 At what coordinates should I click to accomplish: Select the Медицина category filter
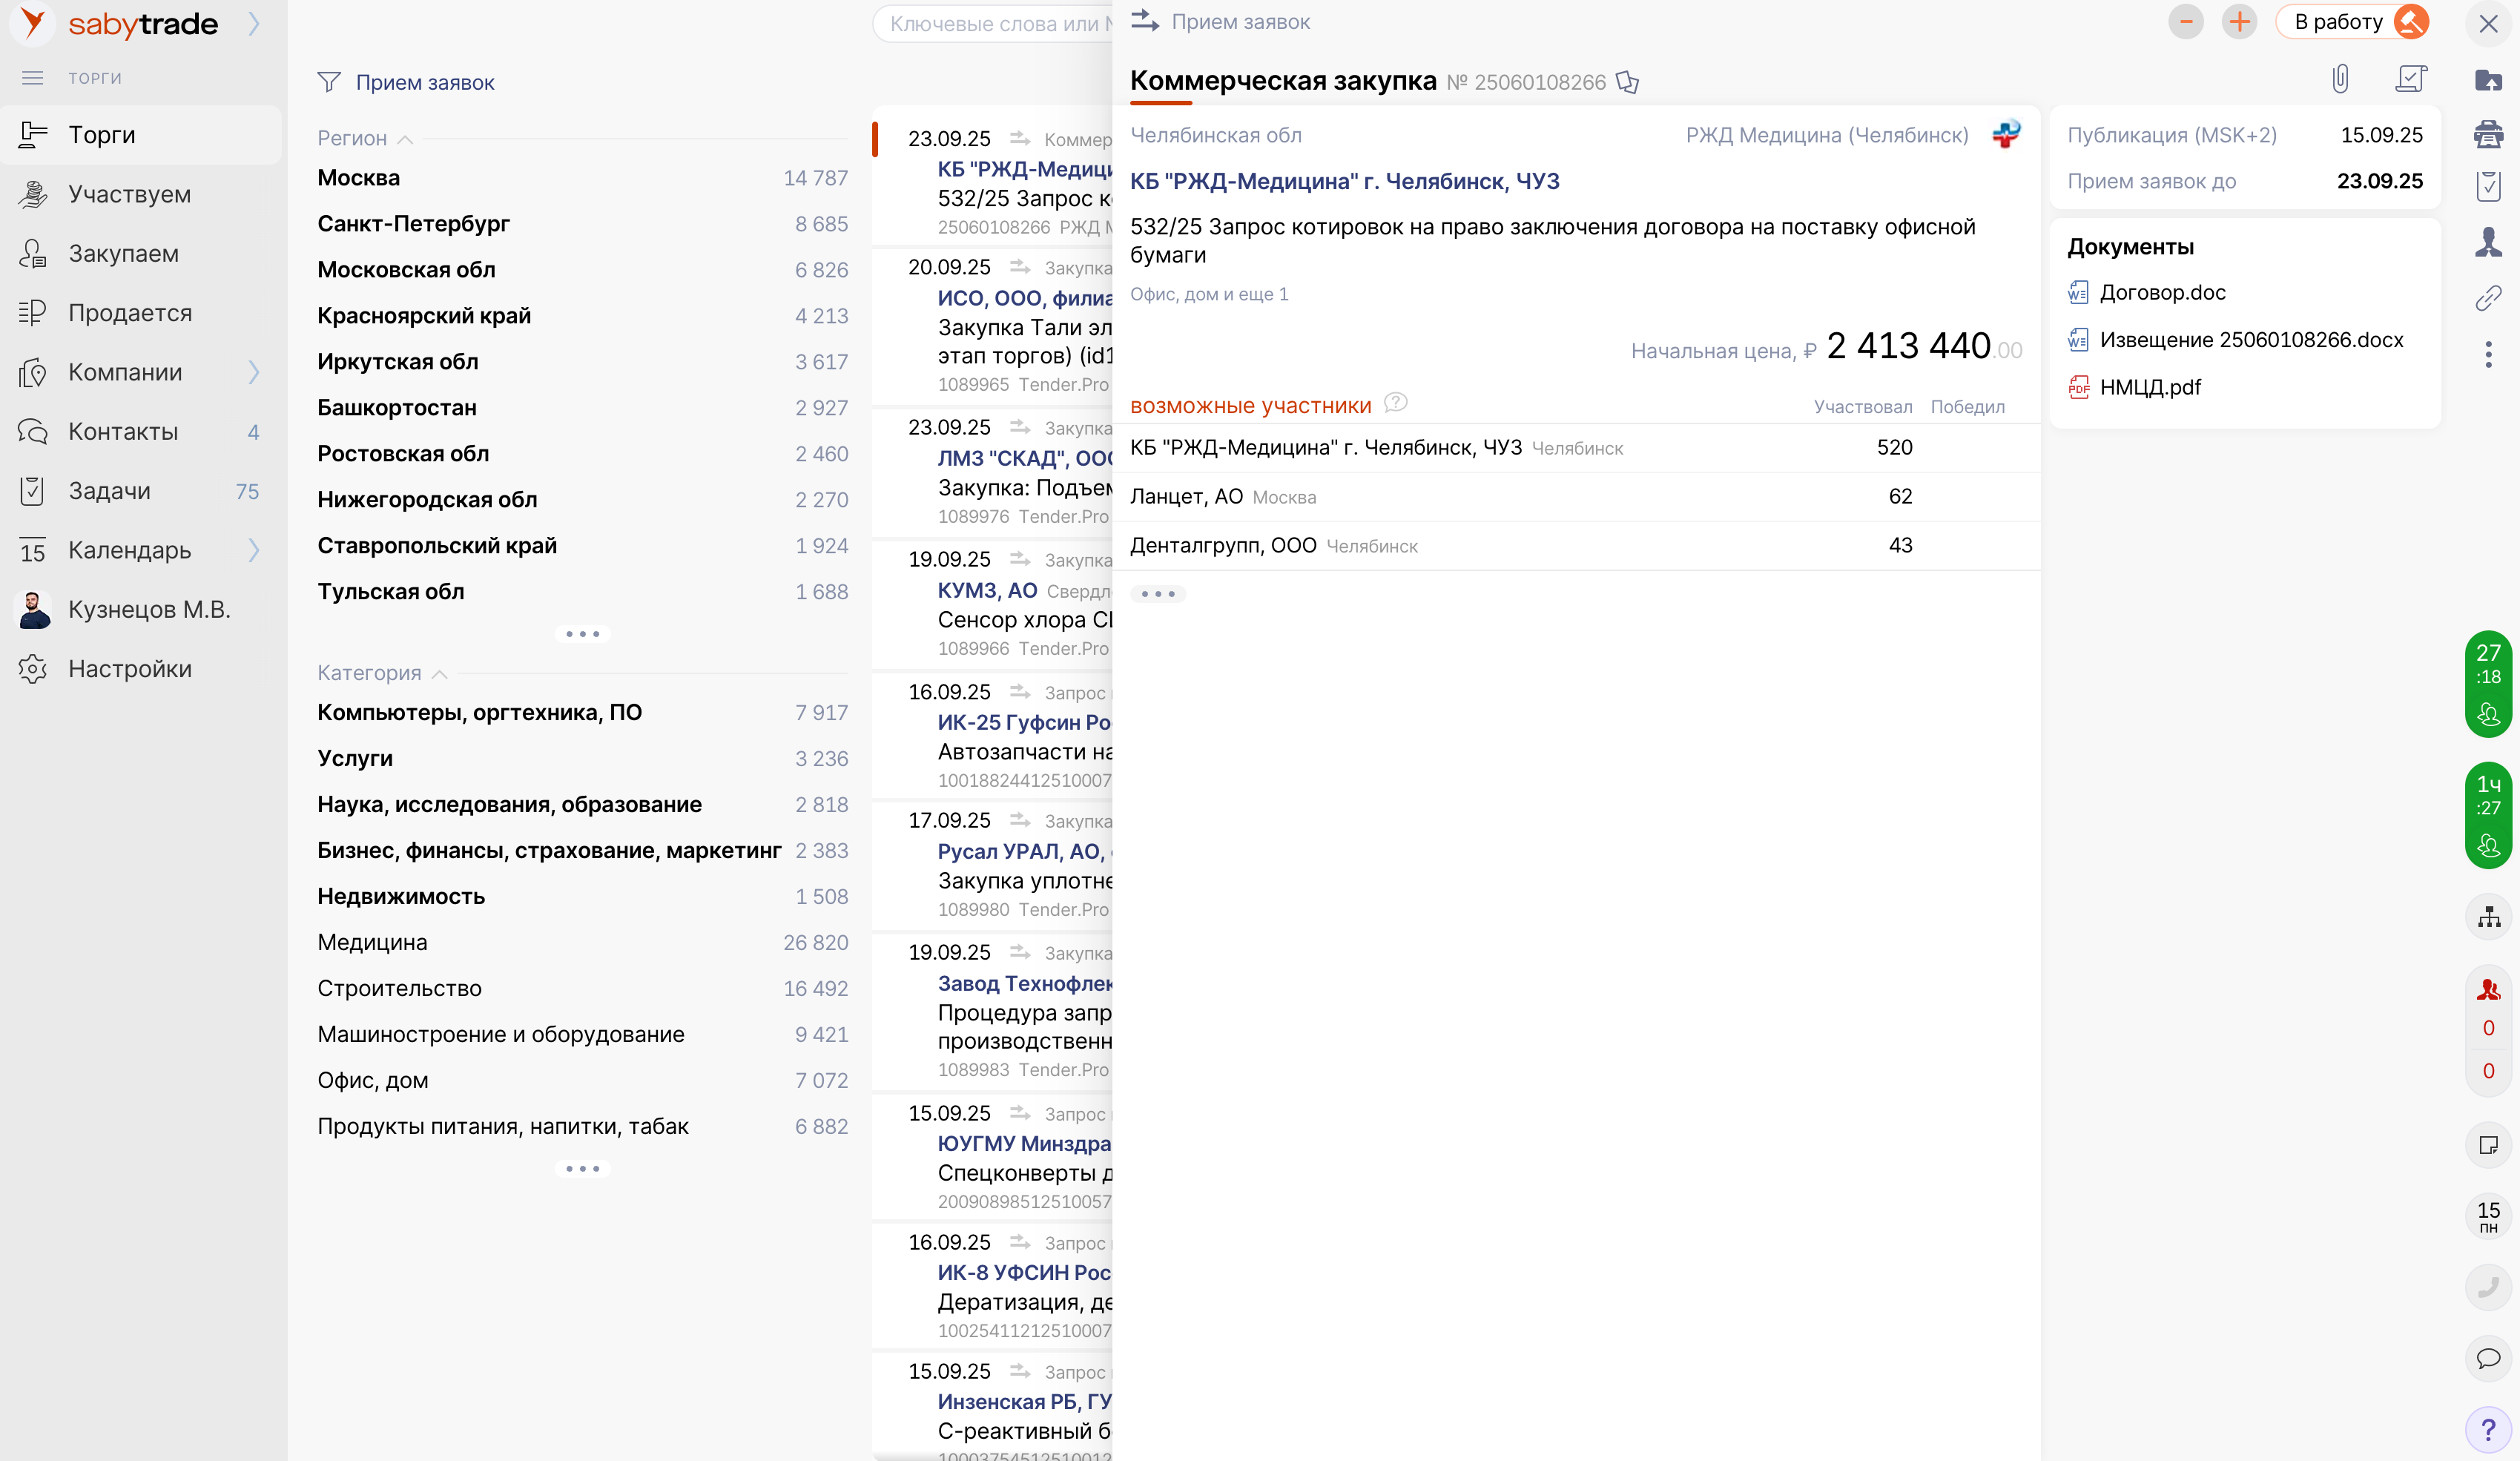[372, 942]
